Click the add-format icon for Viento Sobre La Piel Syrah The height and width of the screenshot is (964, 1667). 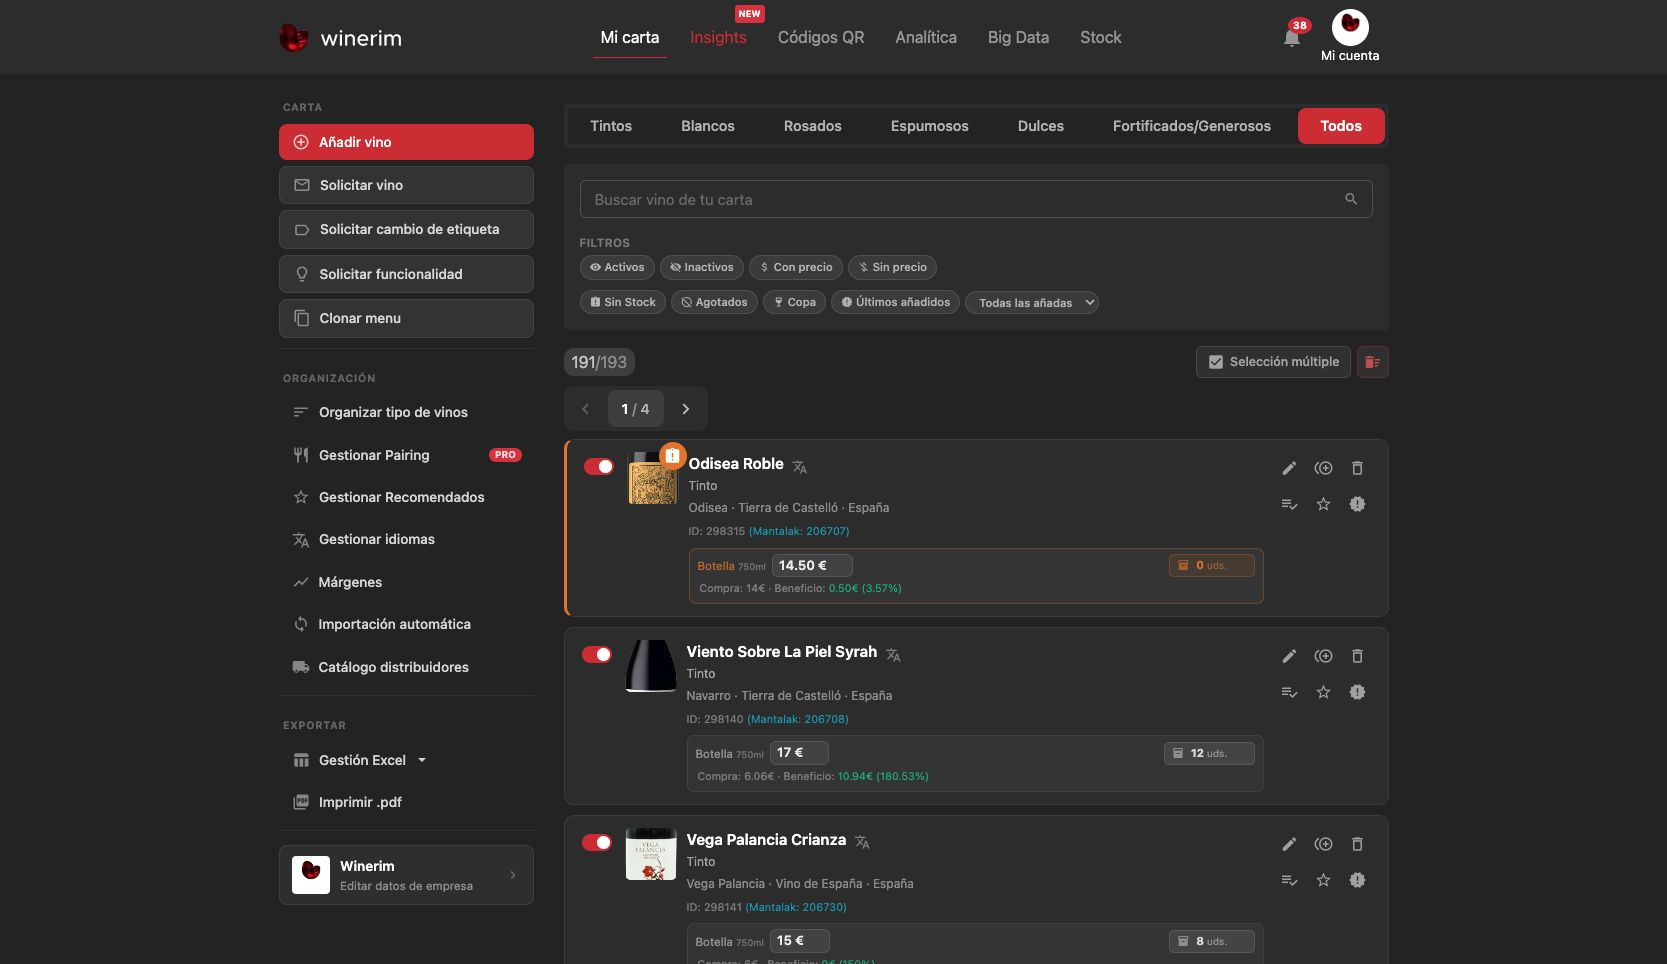[x=1323, y=656]
